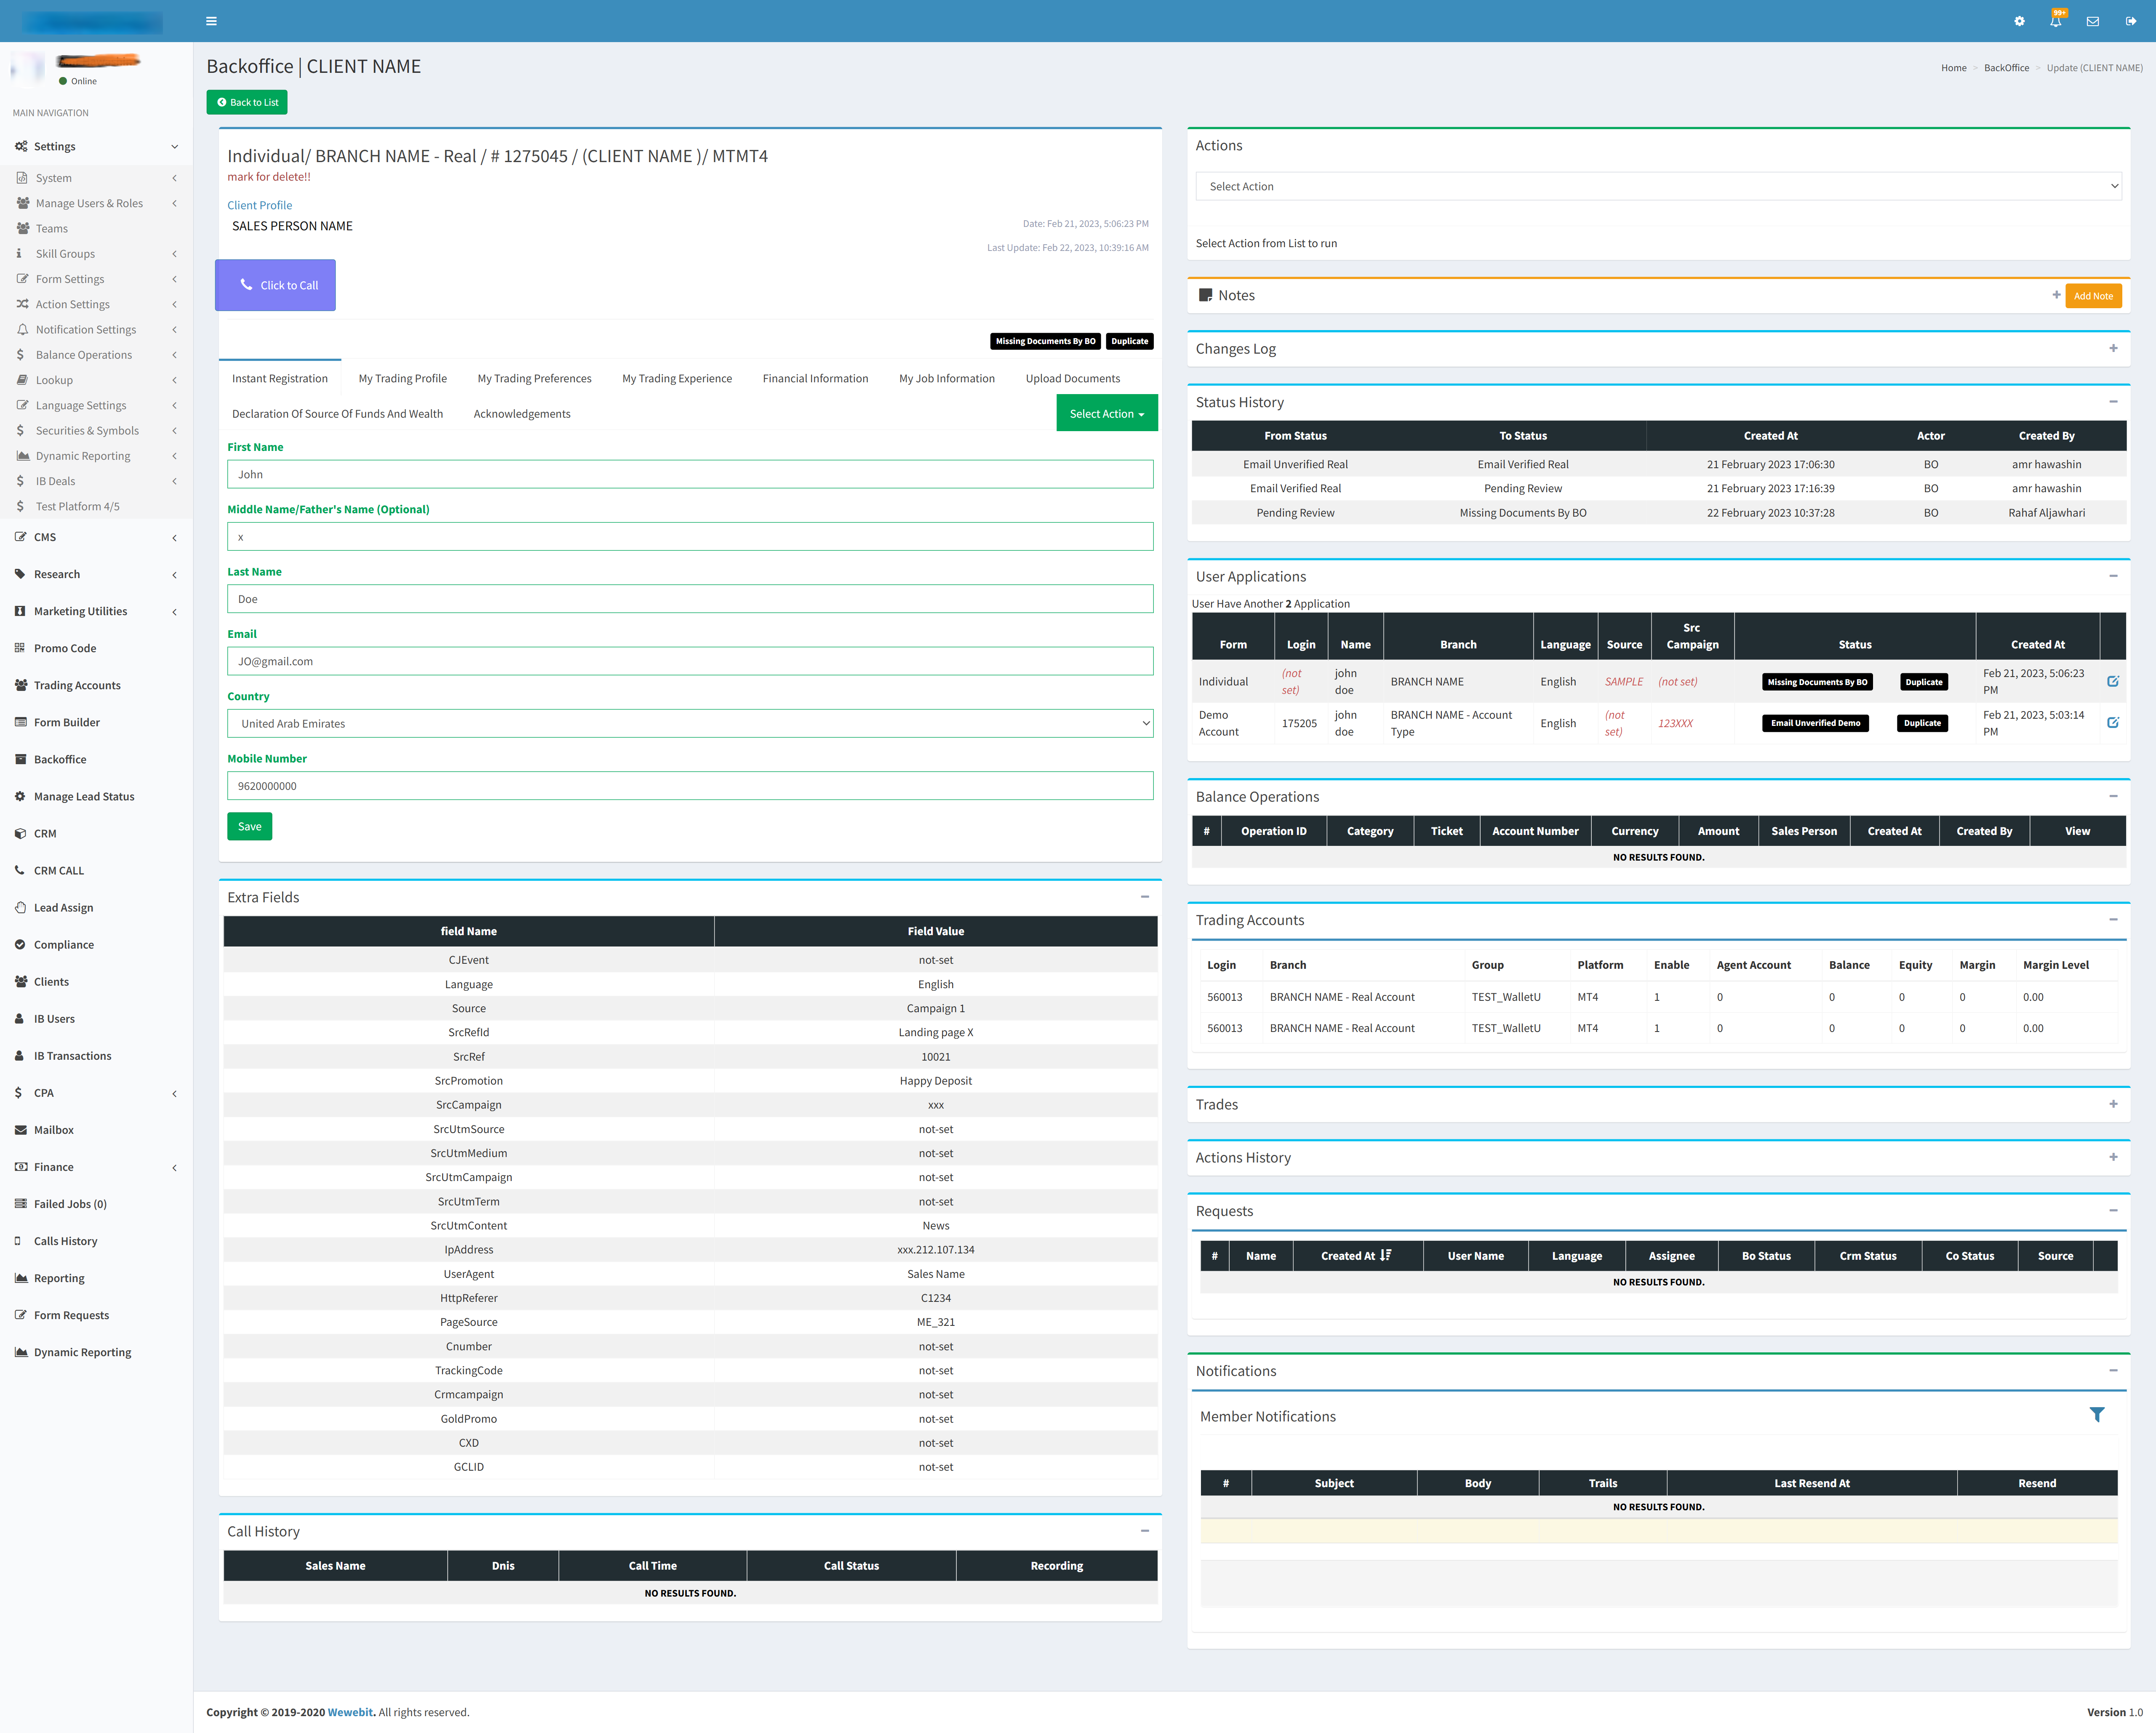Expand the Marketing Utilities sidebar menu
Screen dimensions: 2156x1733
coord(96,611)
